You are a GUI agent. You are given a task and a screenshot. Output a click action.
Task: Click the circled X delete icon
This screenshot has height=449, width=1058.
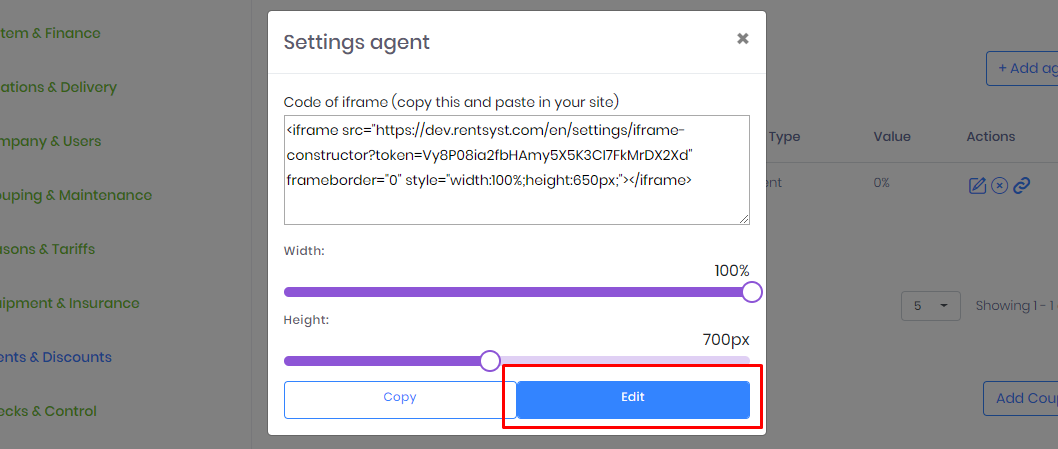point(999,185)
